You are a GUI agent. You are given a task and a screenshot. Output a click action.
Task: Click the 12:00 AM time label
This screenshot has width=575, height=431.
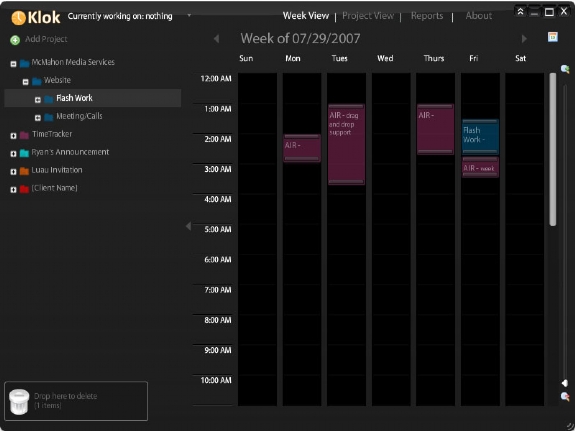(x=216, y=78)
